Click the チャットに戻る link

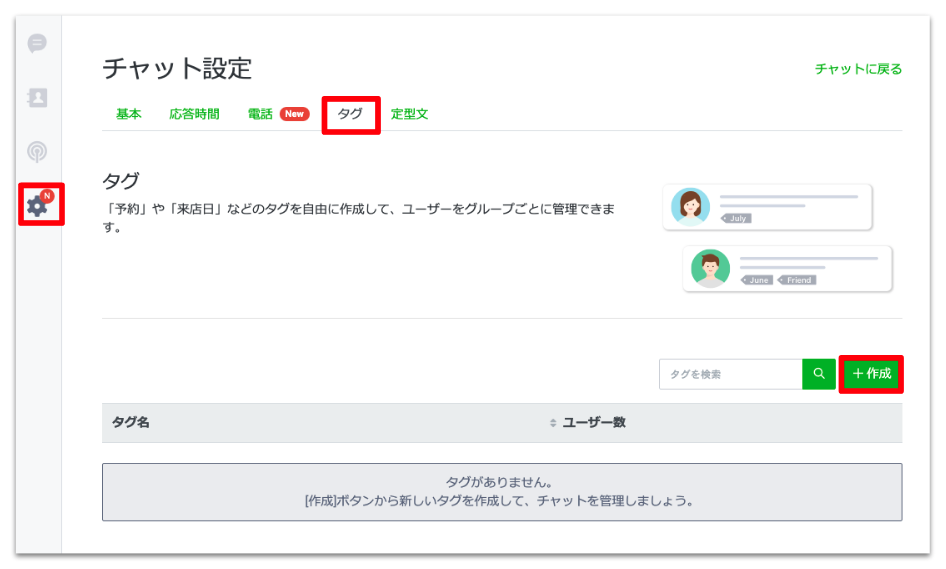click(858, 69)
